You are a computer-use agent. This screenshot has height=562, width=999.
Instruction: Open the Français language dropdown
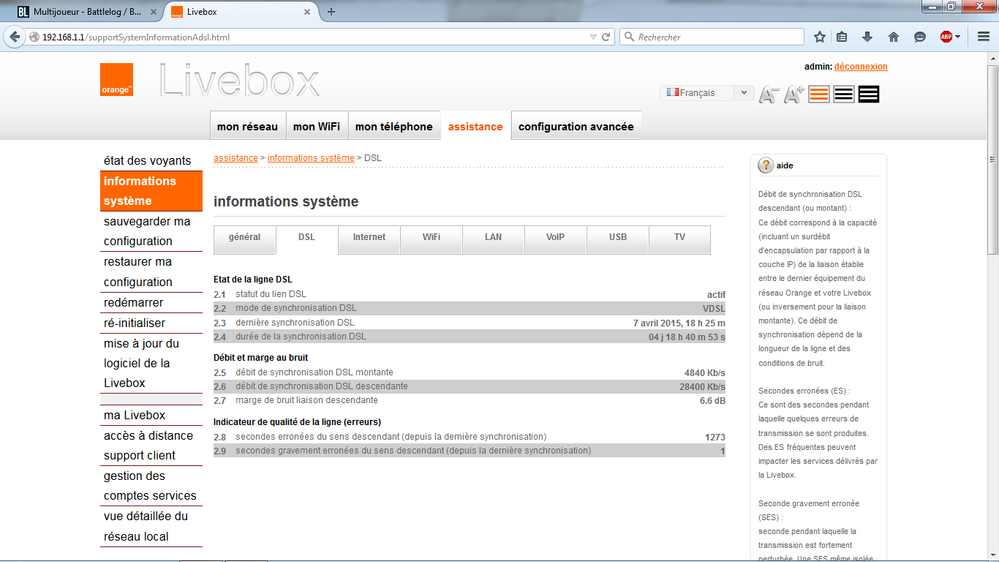pyautogui.click(x=707, y=93)
